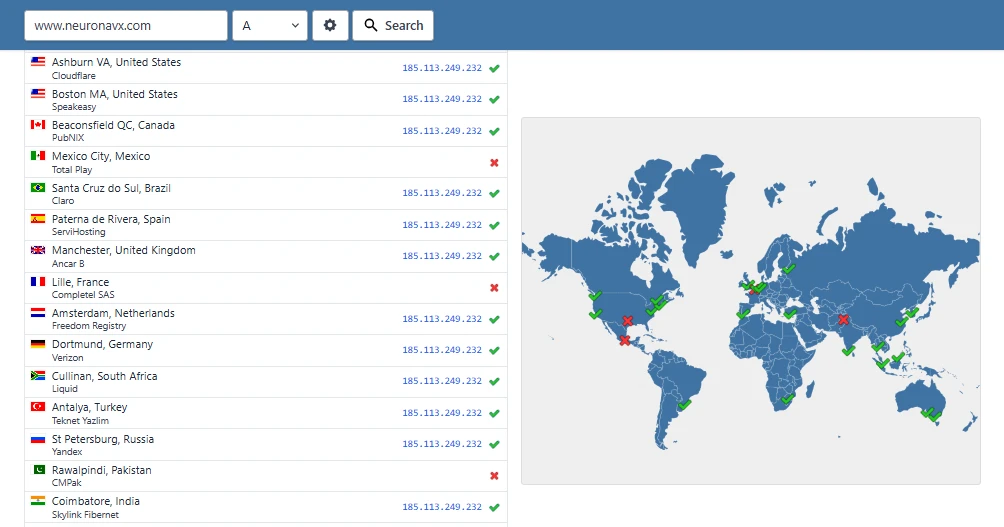Select the Liquid provider text
The image size is (1004, 527).
tap(65, 389)
